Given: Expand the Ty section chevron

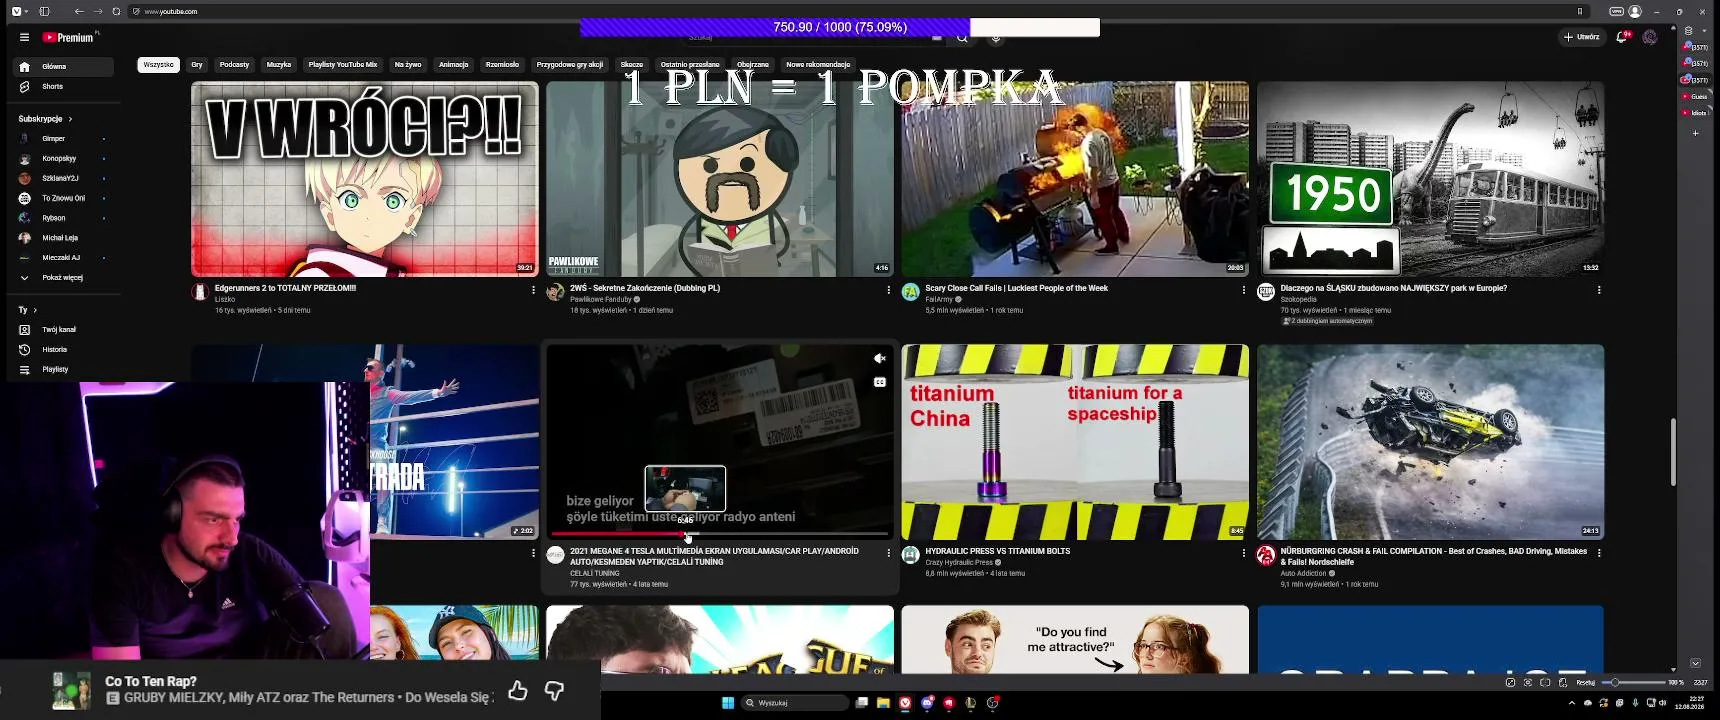Looking at the screenshot, I should click(x=34, y=310).
